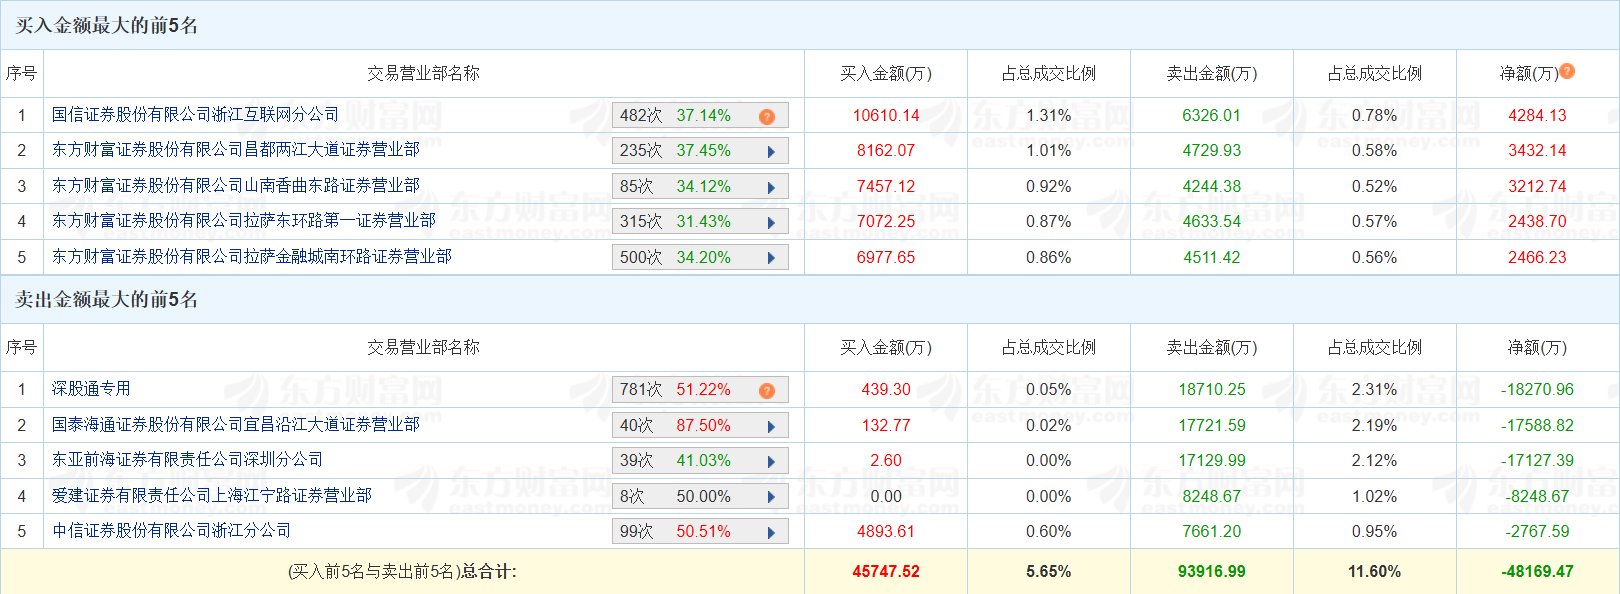This screenshot has height=594, width=1620.
Task: Open 深股通专用 link
Action: (x=91, y=389)
